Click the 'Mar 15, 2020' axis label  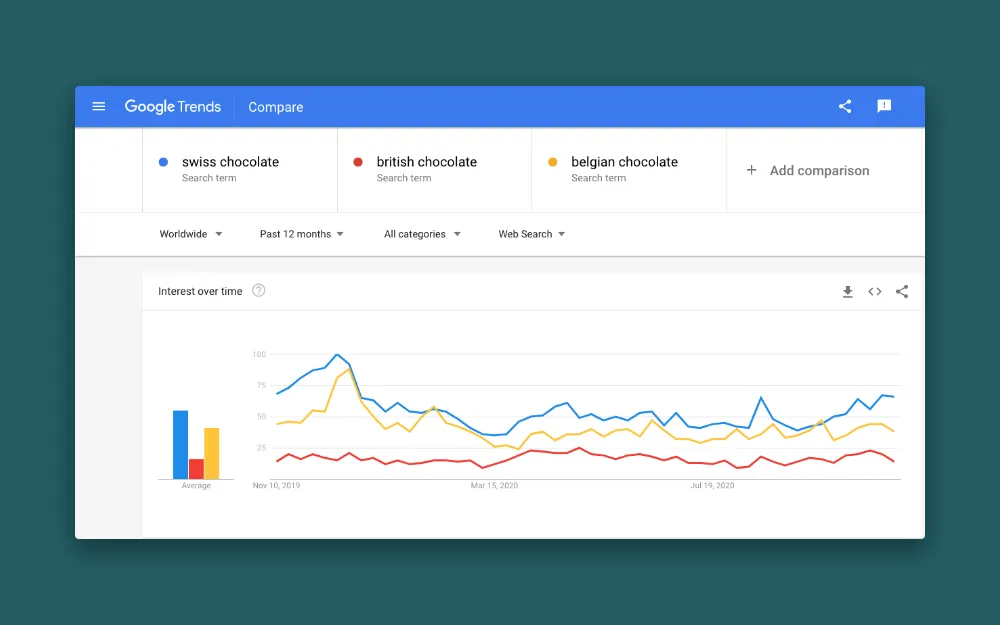click(494, 485)
